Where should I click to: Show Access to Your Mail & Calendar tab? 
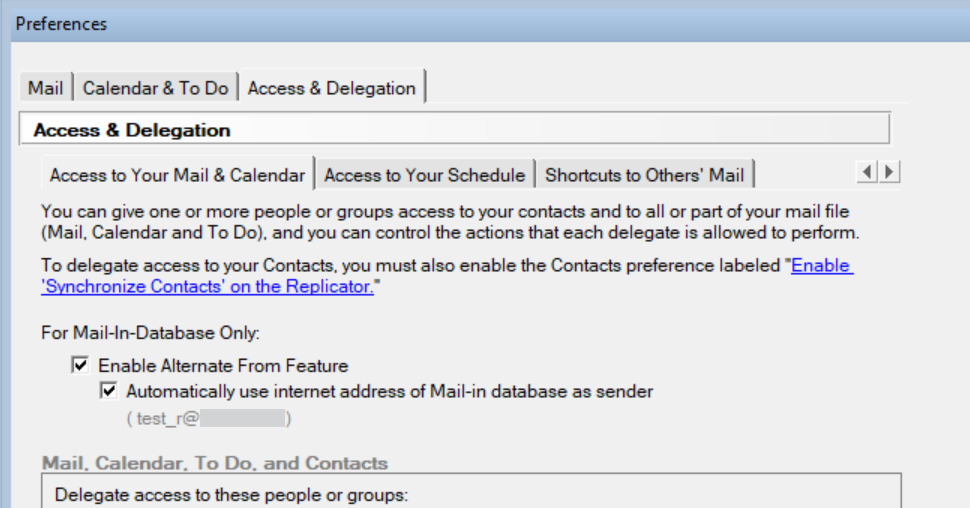177,175
